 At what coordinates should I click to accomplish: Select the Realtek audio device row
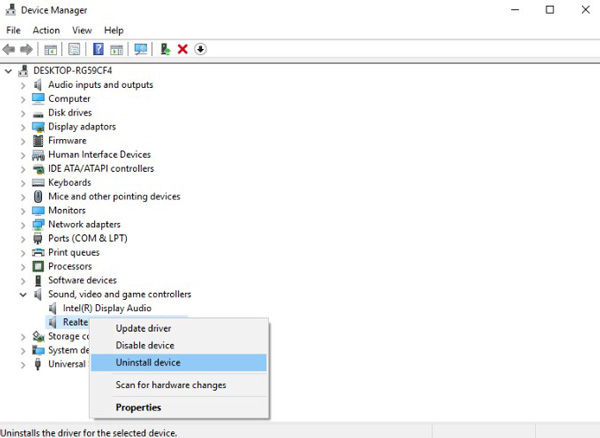pyautogui.click(x=67, y=322)
